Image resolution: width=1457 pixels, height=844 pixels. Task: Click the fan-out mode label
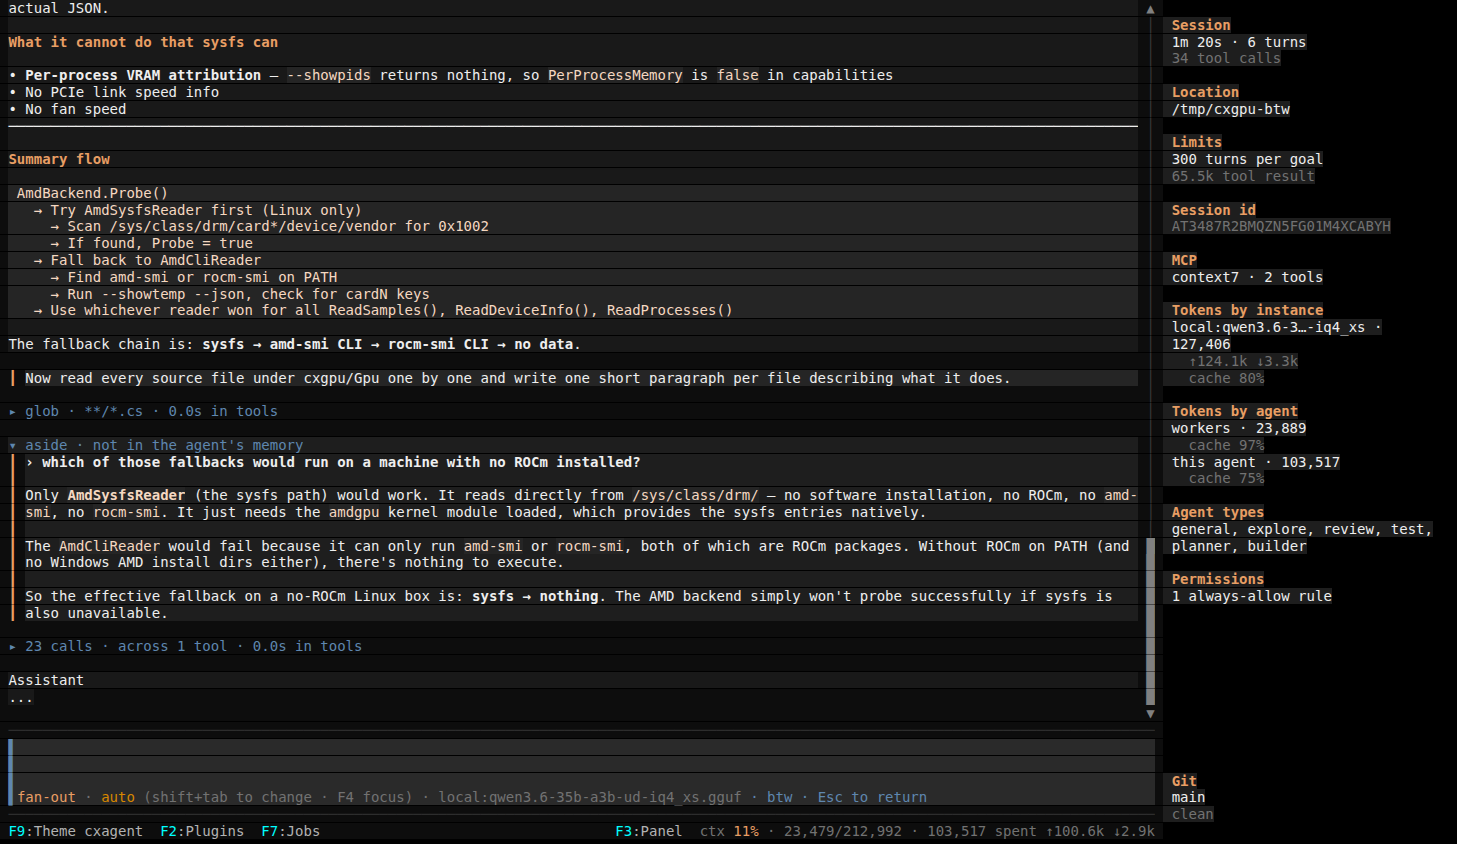(x=46, y=797)
